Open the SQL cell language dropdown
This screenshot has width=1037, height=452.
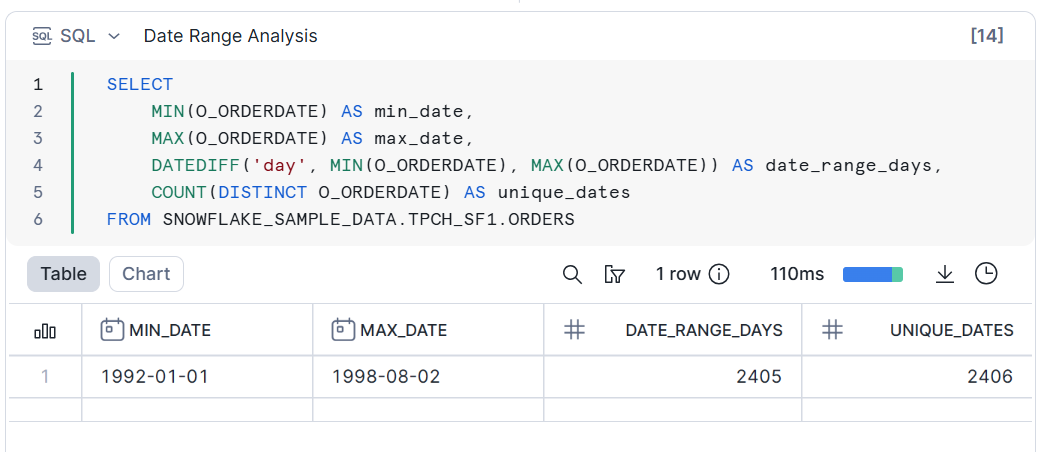(114, 36)
